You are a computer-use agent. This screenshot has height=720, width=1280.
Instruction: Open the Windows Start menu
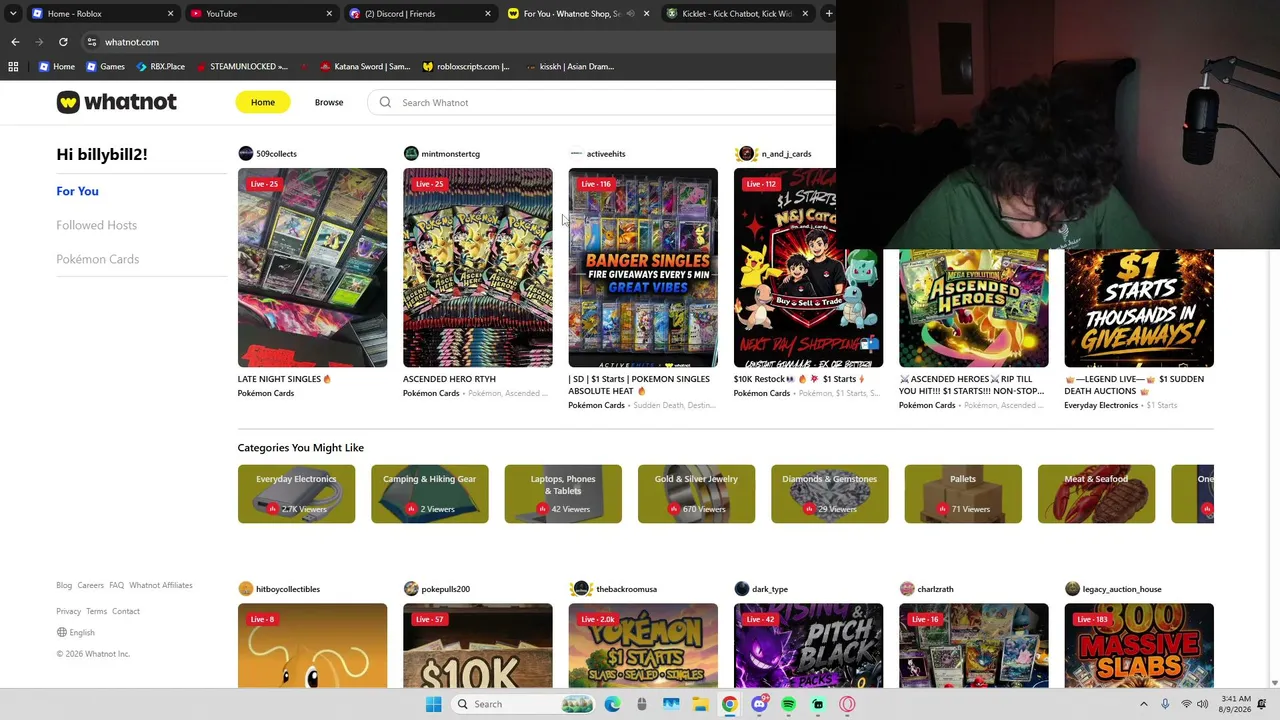tap(433, 704)
